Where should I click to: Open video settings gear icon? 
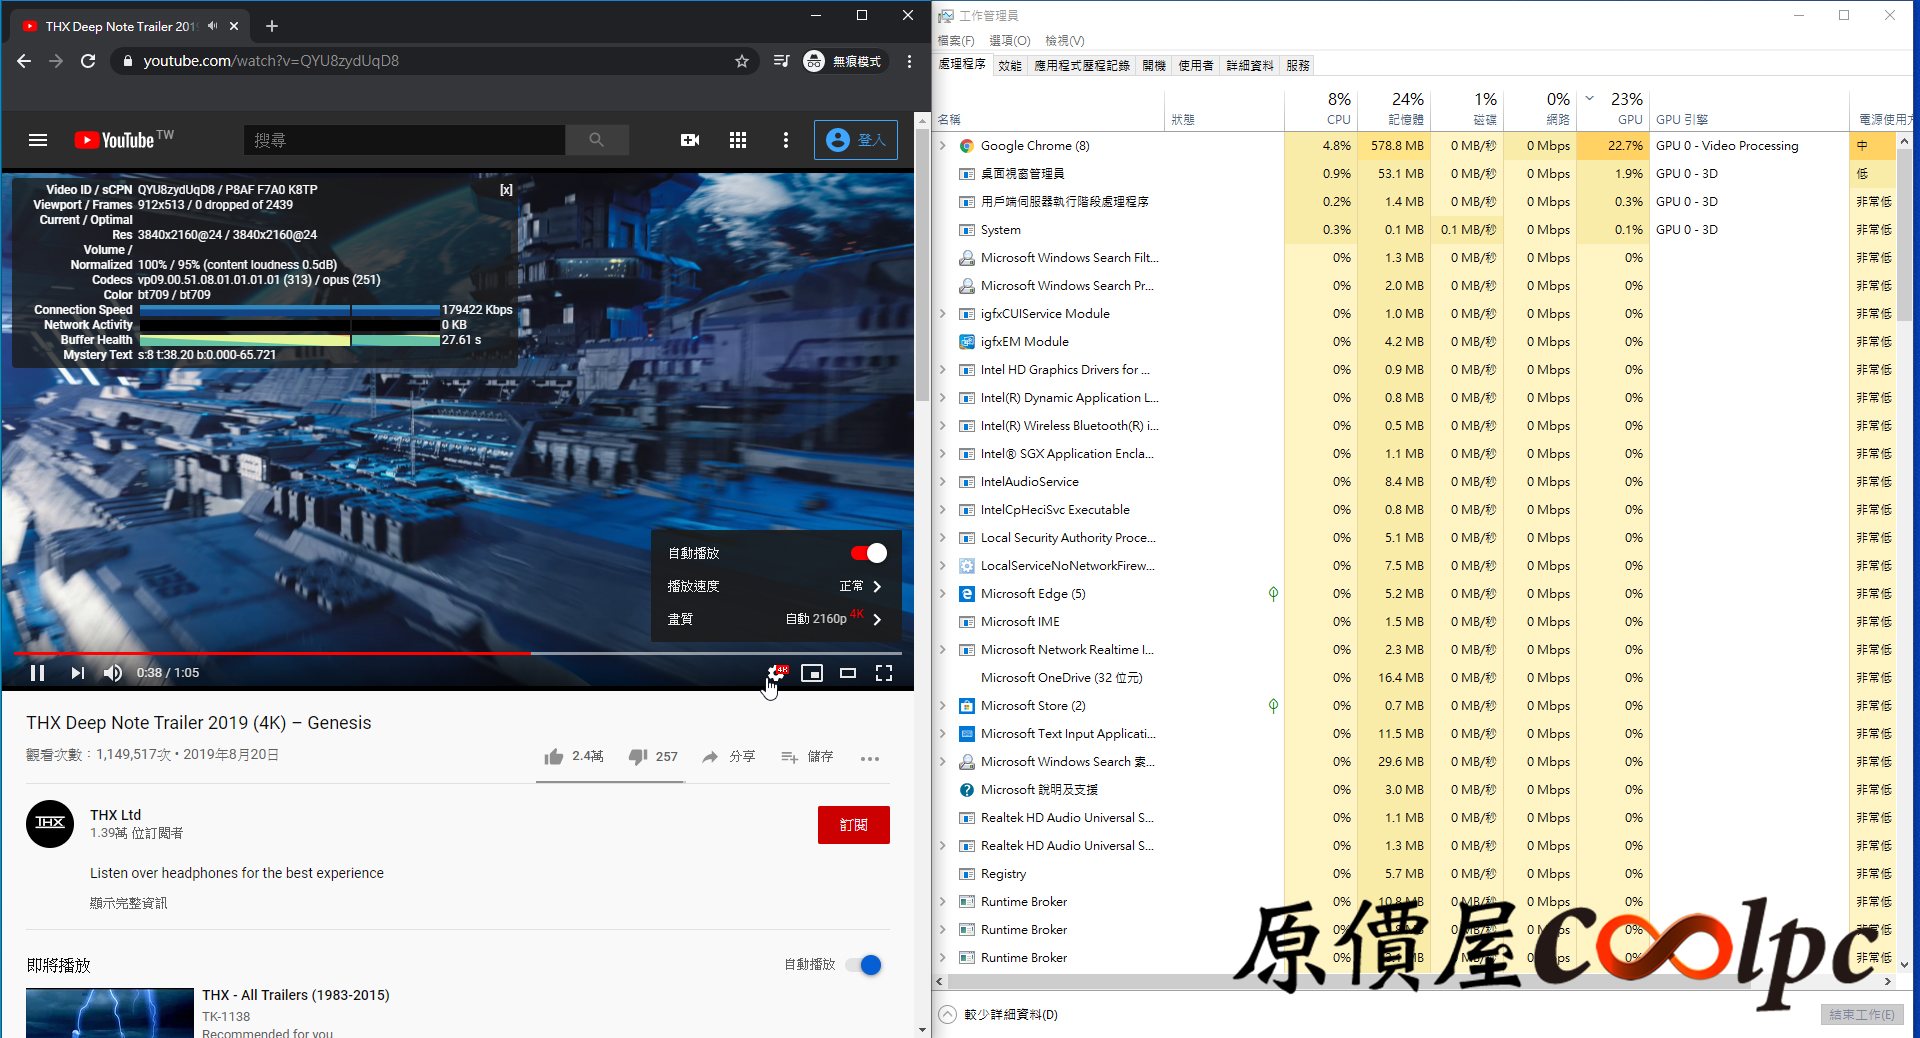pos(776,673)
